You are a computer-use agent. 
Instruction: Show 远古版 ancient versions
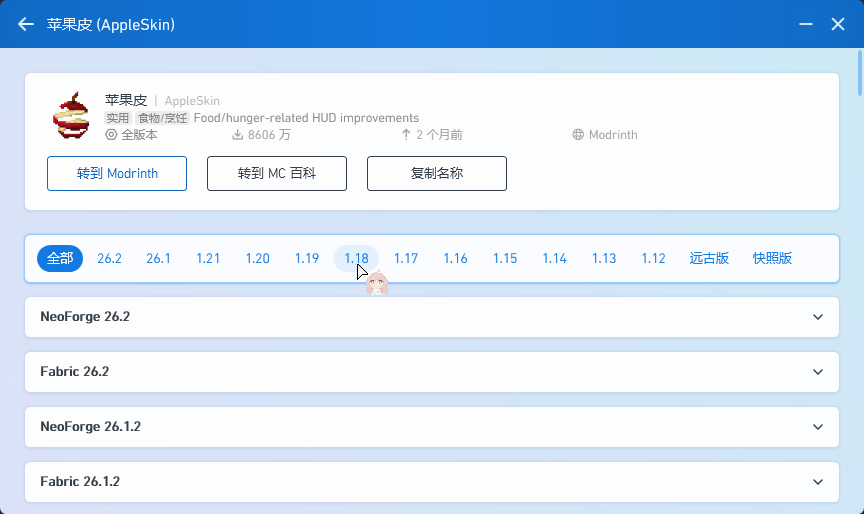[x=709, y=258]
